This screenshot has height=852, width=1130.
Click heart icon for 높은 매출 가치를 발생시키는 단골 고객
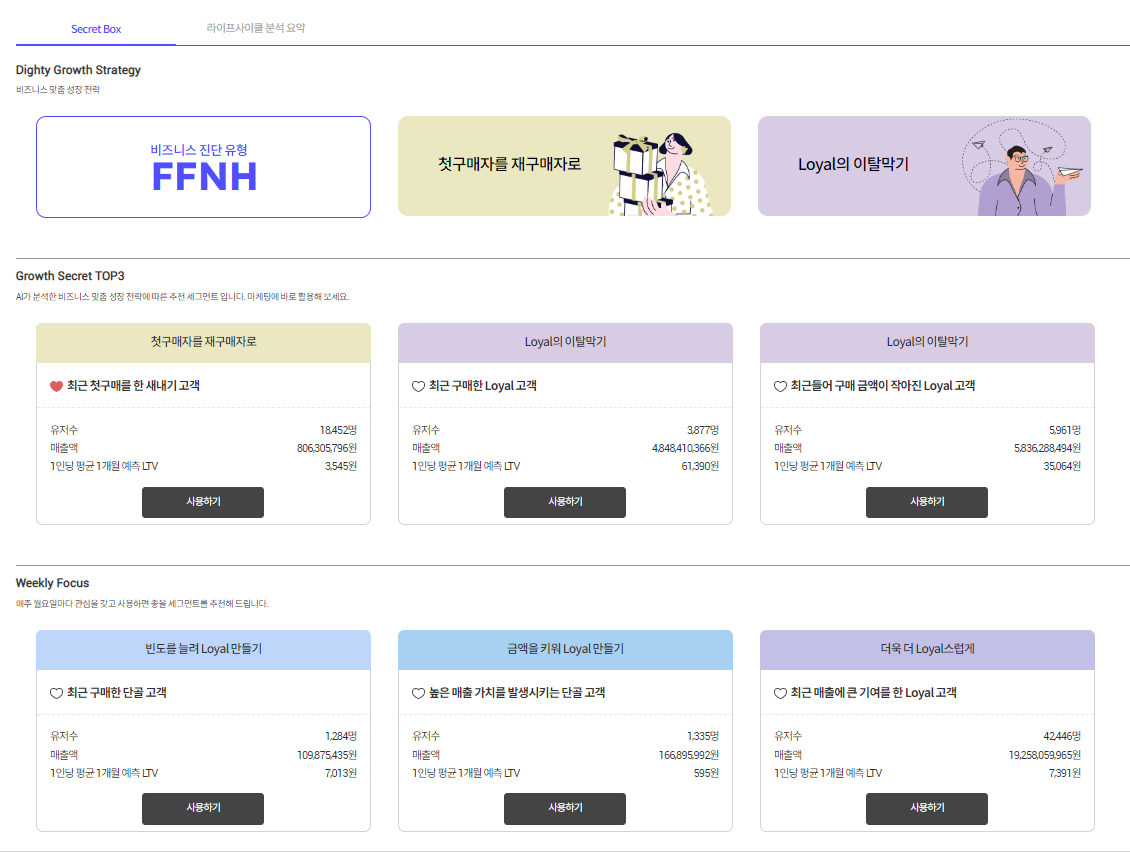coord(418,693)
